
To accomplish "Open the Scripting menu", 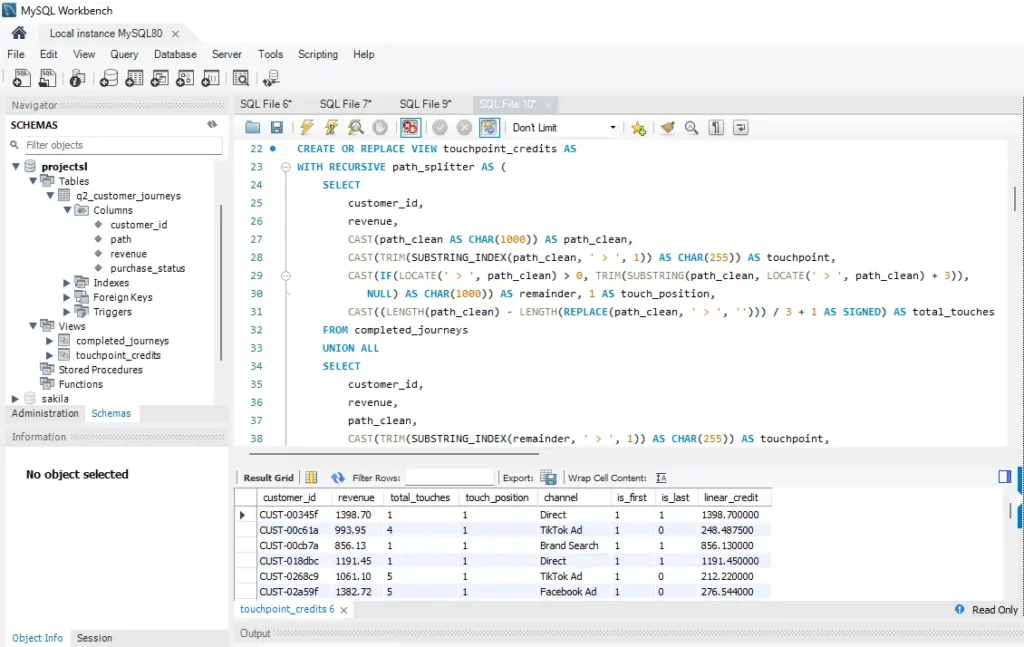I will click(318, 54).
